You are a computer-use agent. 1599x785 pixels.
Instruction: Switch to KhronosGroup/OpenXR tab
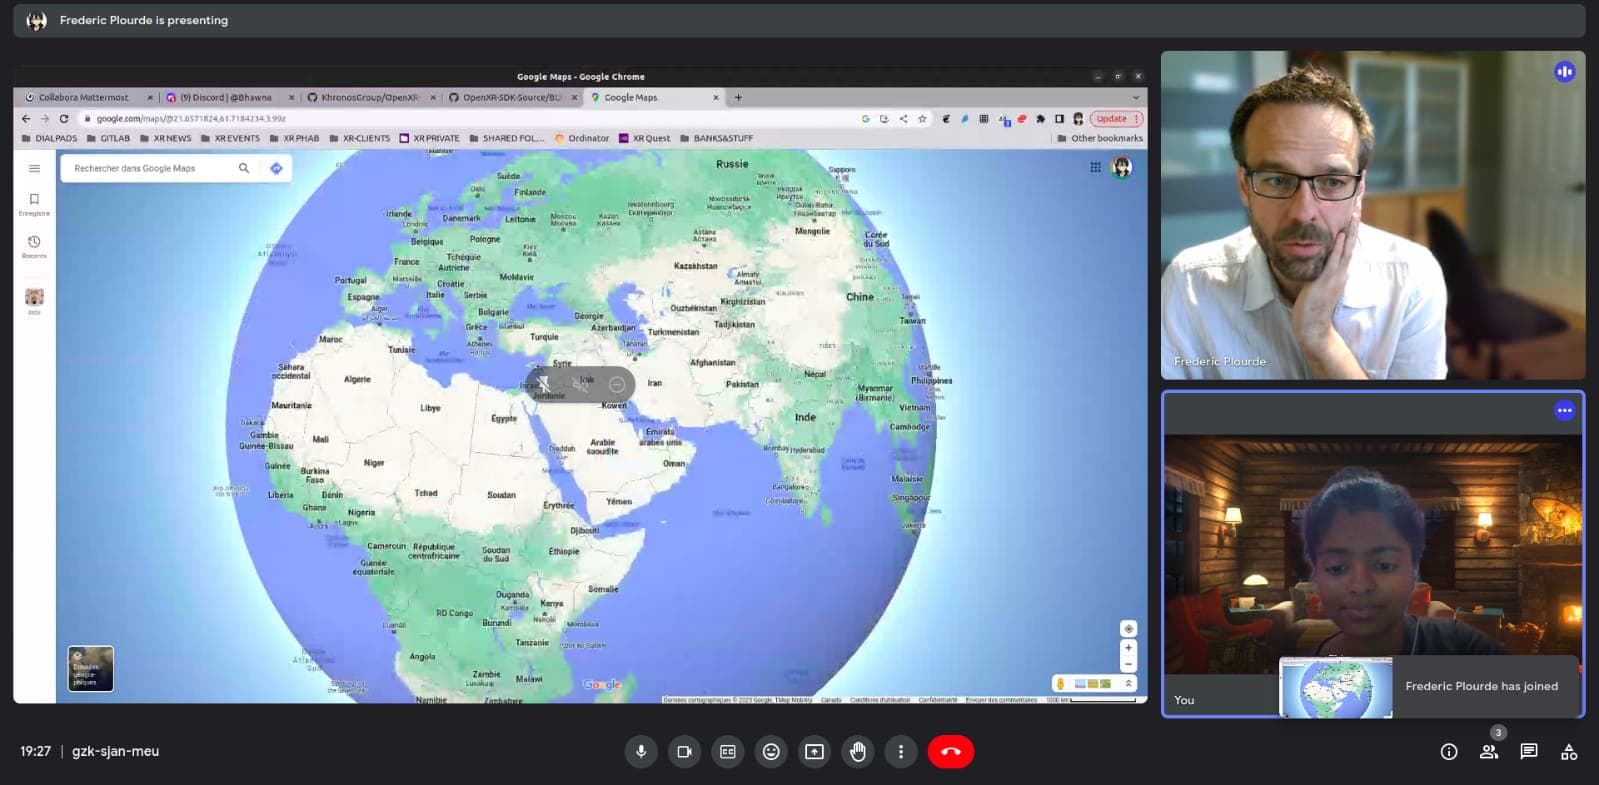pyautogui.click(x=371, y=97)
